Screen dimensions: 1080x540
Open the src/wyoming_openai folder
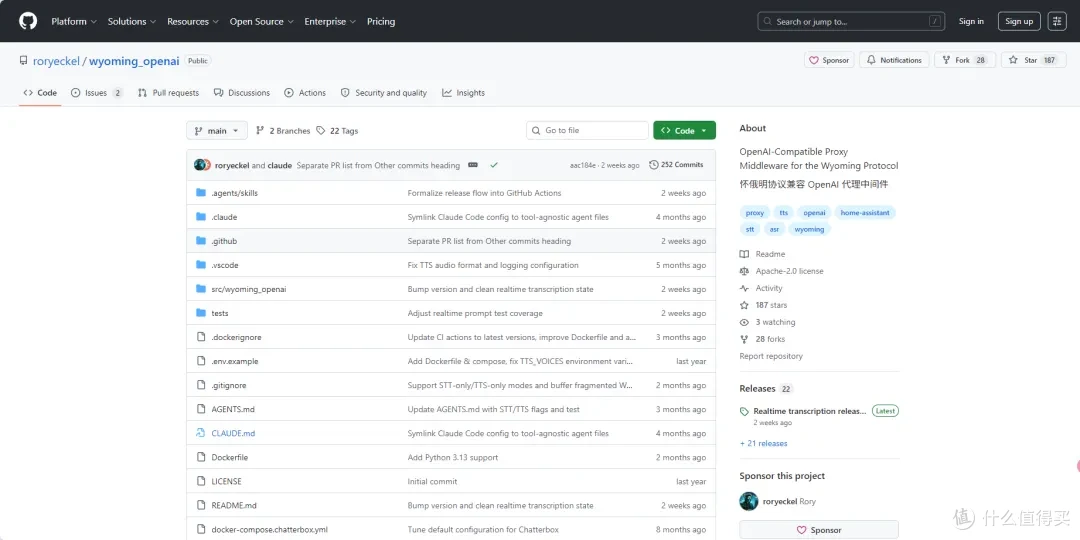click(x=249, y=289)
